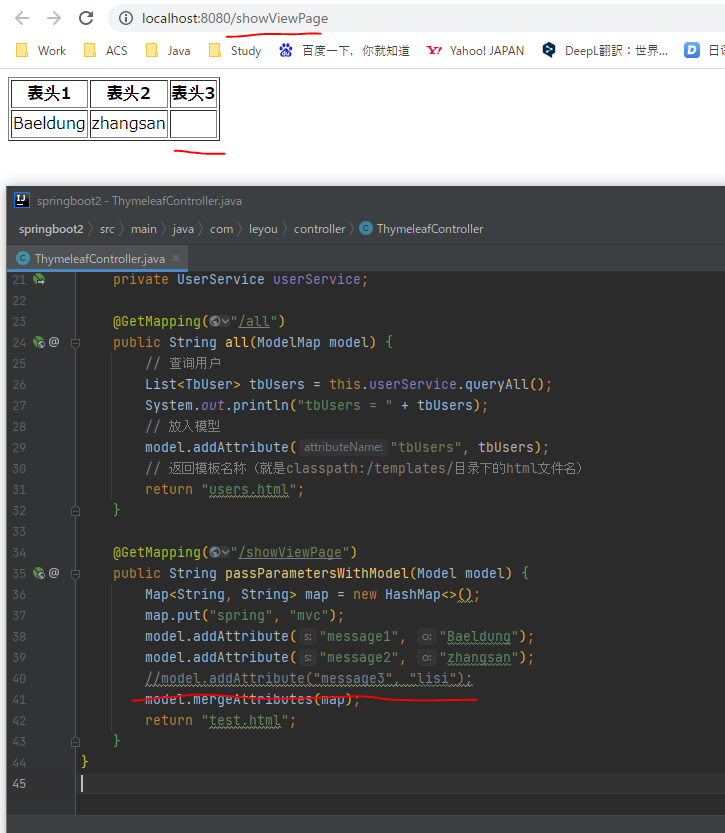Click map.put("spring", "mvc") on line 37

[244, 615]
